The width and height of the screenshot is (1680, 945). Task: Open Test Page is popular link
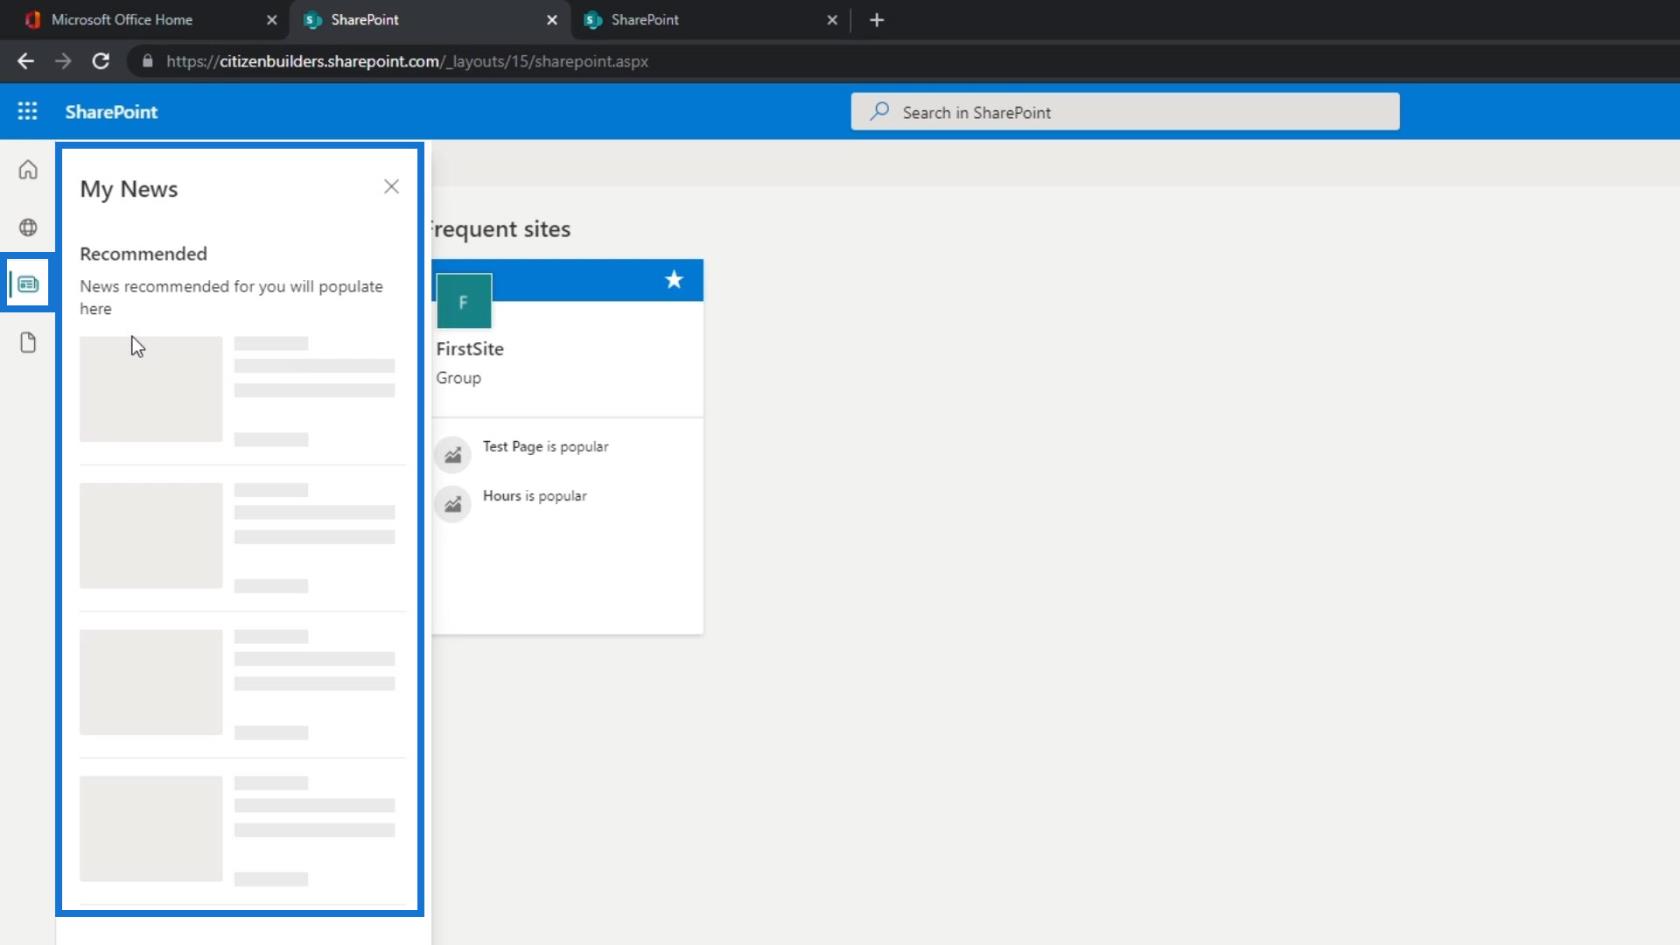(545, 447)
